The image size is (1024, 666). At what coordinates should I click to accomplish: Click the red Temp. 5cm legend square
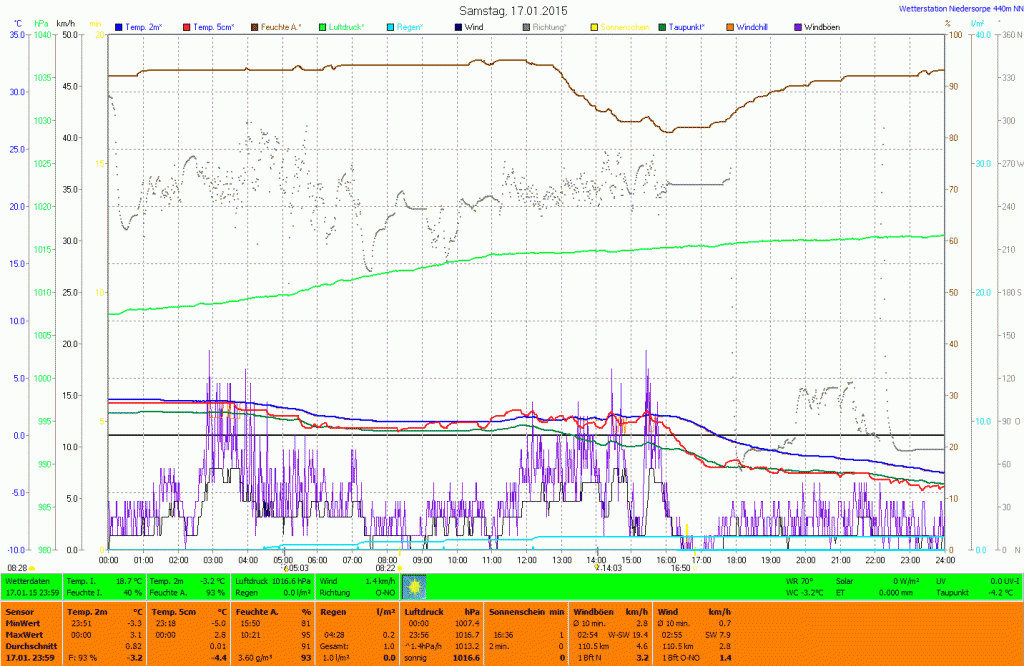click(188, 26)
